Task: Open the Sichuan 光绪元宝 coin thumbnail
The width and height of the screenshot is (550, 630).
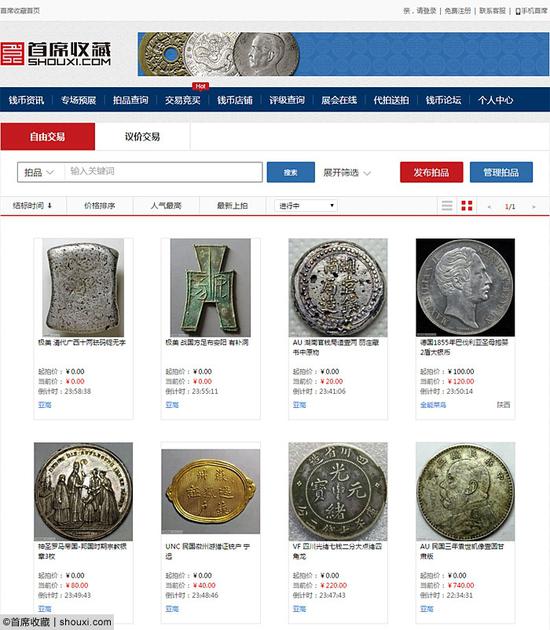Action: pyautogui.click(x=338, y=491)
